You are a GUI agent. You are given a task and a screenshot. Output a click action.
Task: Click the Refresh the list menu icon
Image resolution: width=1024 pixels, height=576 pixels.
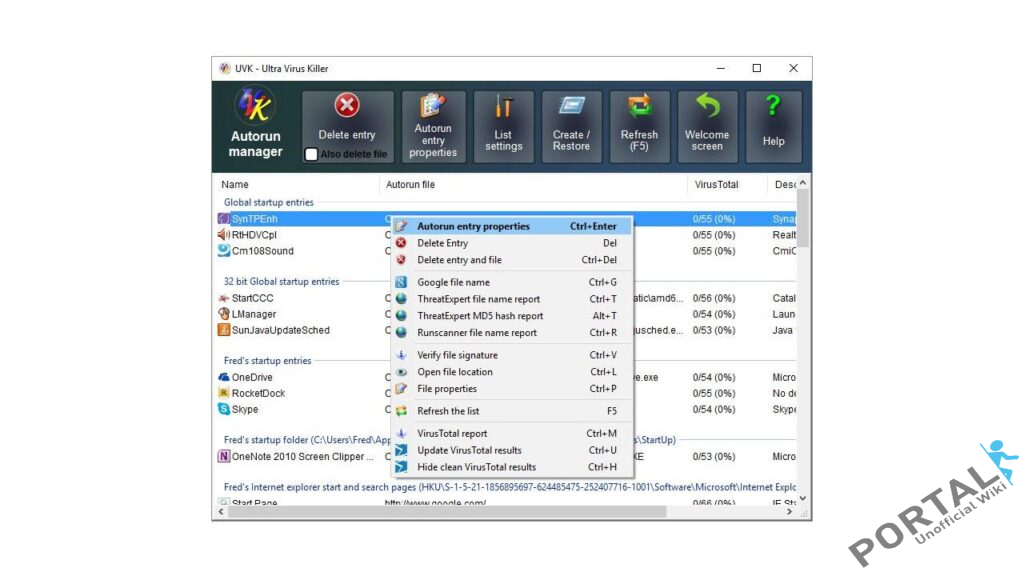coord(401,411)
